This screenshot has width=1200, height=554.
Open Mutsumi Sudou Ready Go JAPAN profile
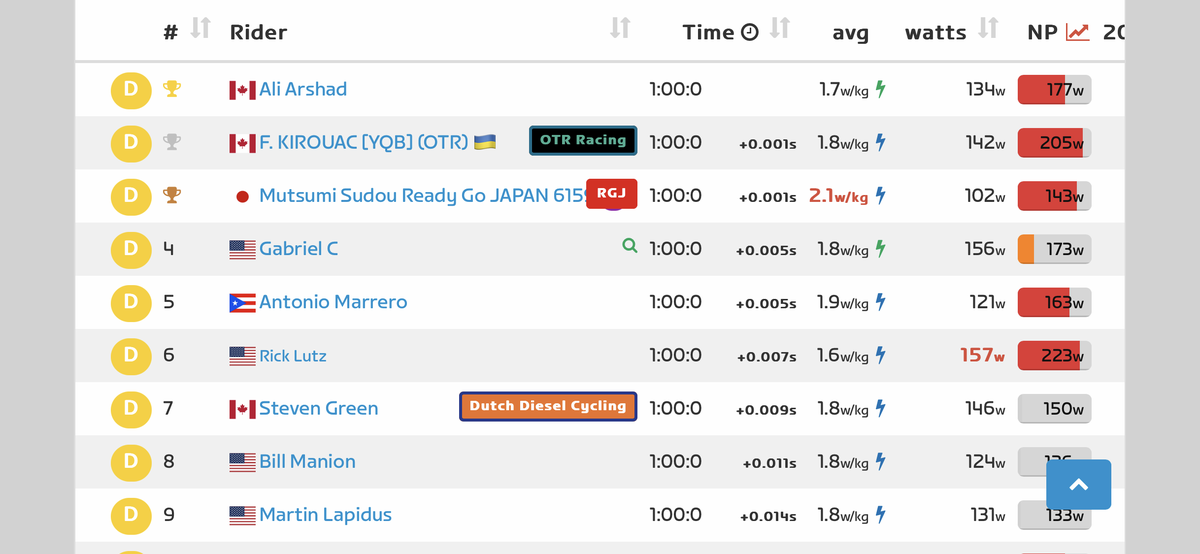(x=422, y=196)
